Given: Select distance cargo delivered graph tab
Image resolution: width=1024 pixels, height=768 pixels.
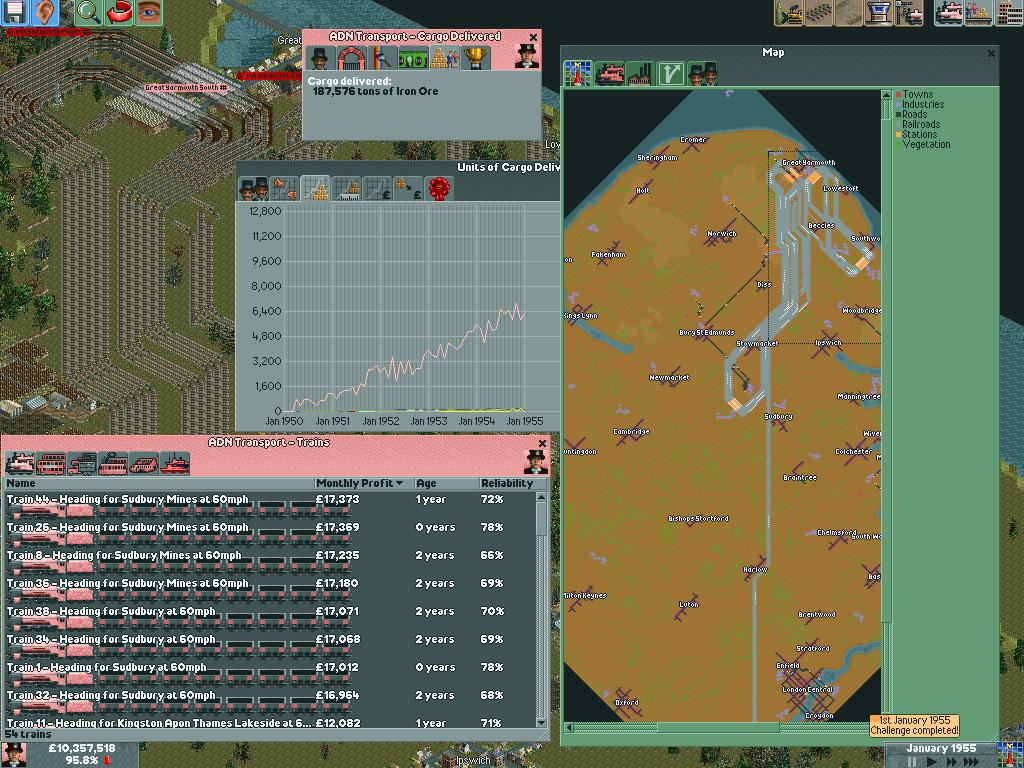Looking at the screenshot, I should (x=346, y=189).
